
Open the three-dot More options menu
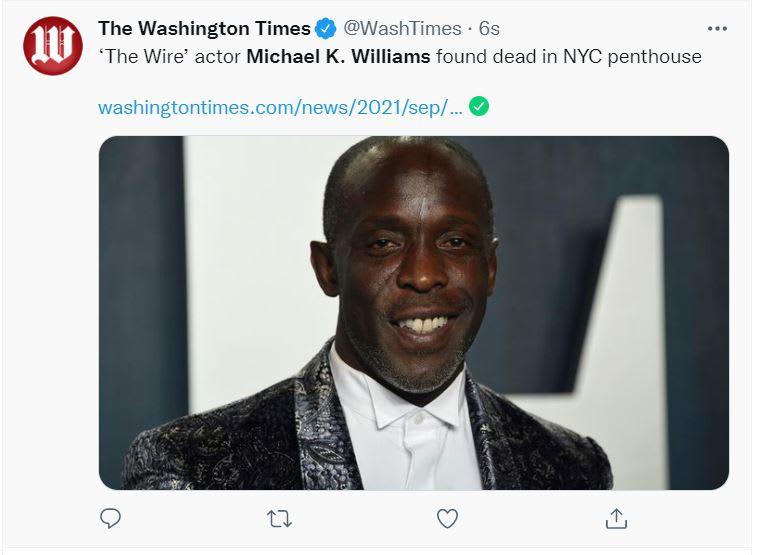click(x=717, y=28)
